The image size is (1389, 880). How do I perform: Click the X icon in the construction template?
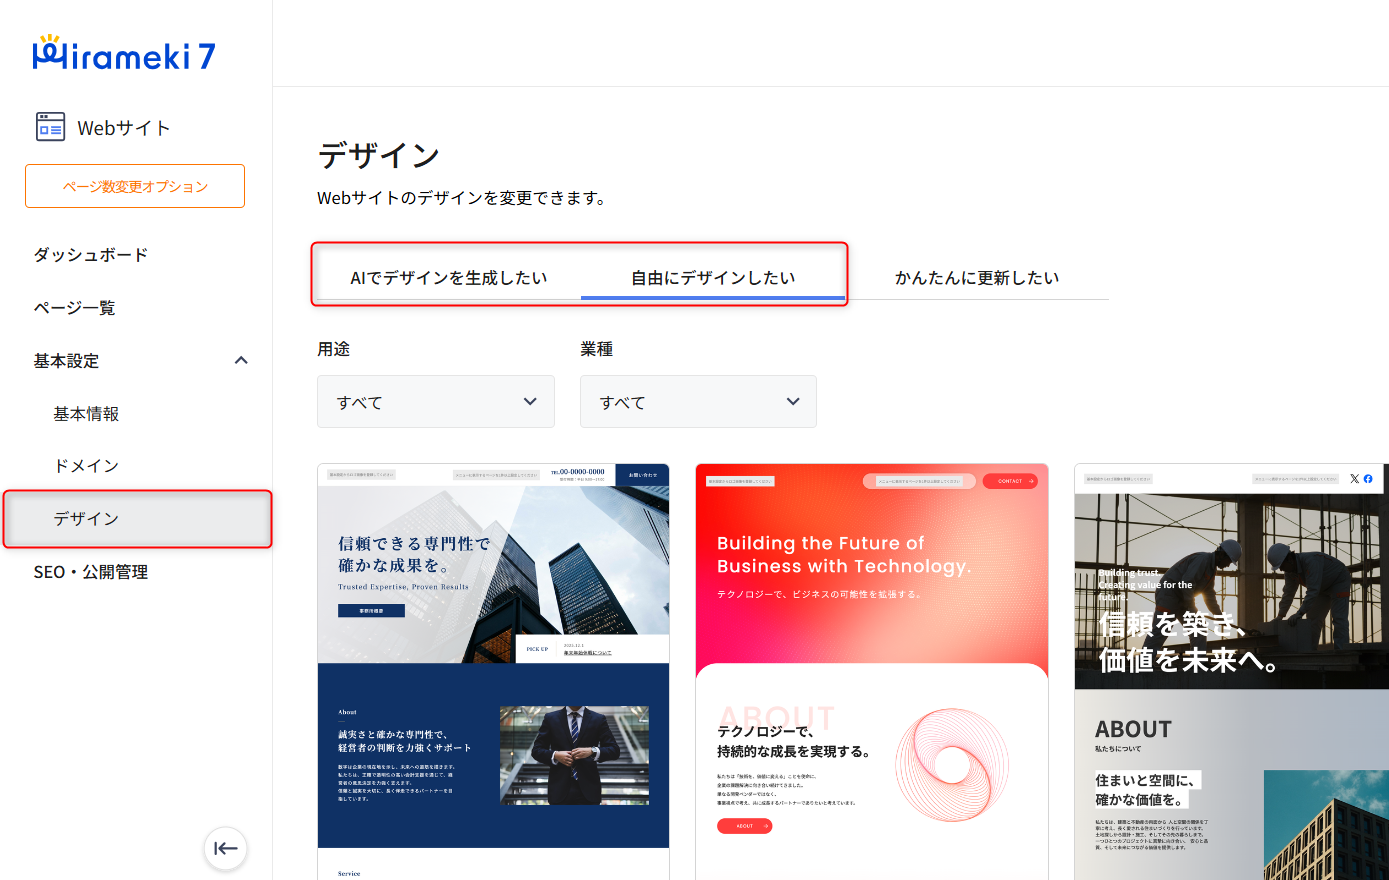click(1354, 479)
